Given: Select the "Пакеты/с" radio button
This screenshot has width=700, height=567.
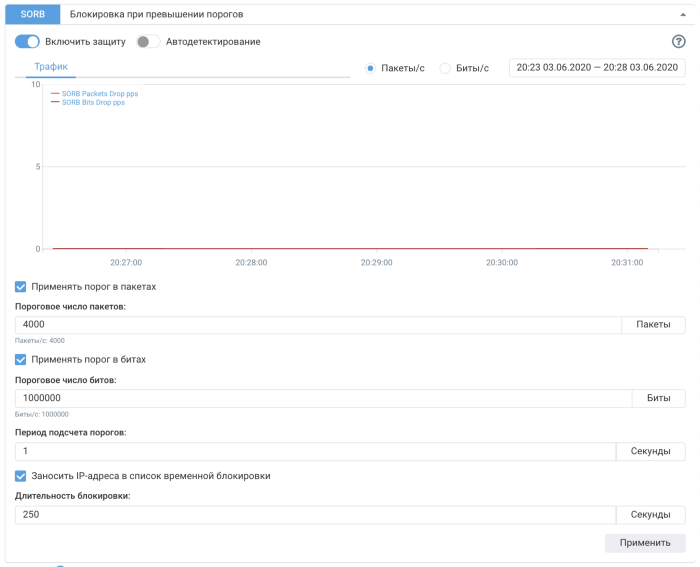Looking at the screenshot, I should coord(371,68).
